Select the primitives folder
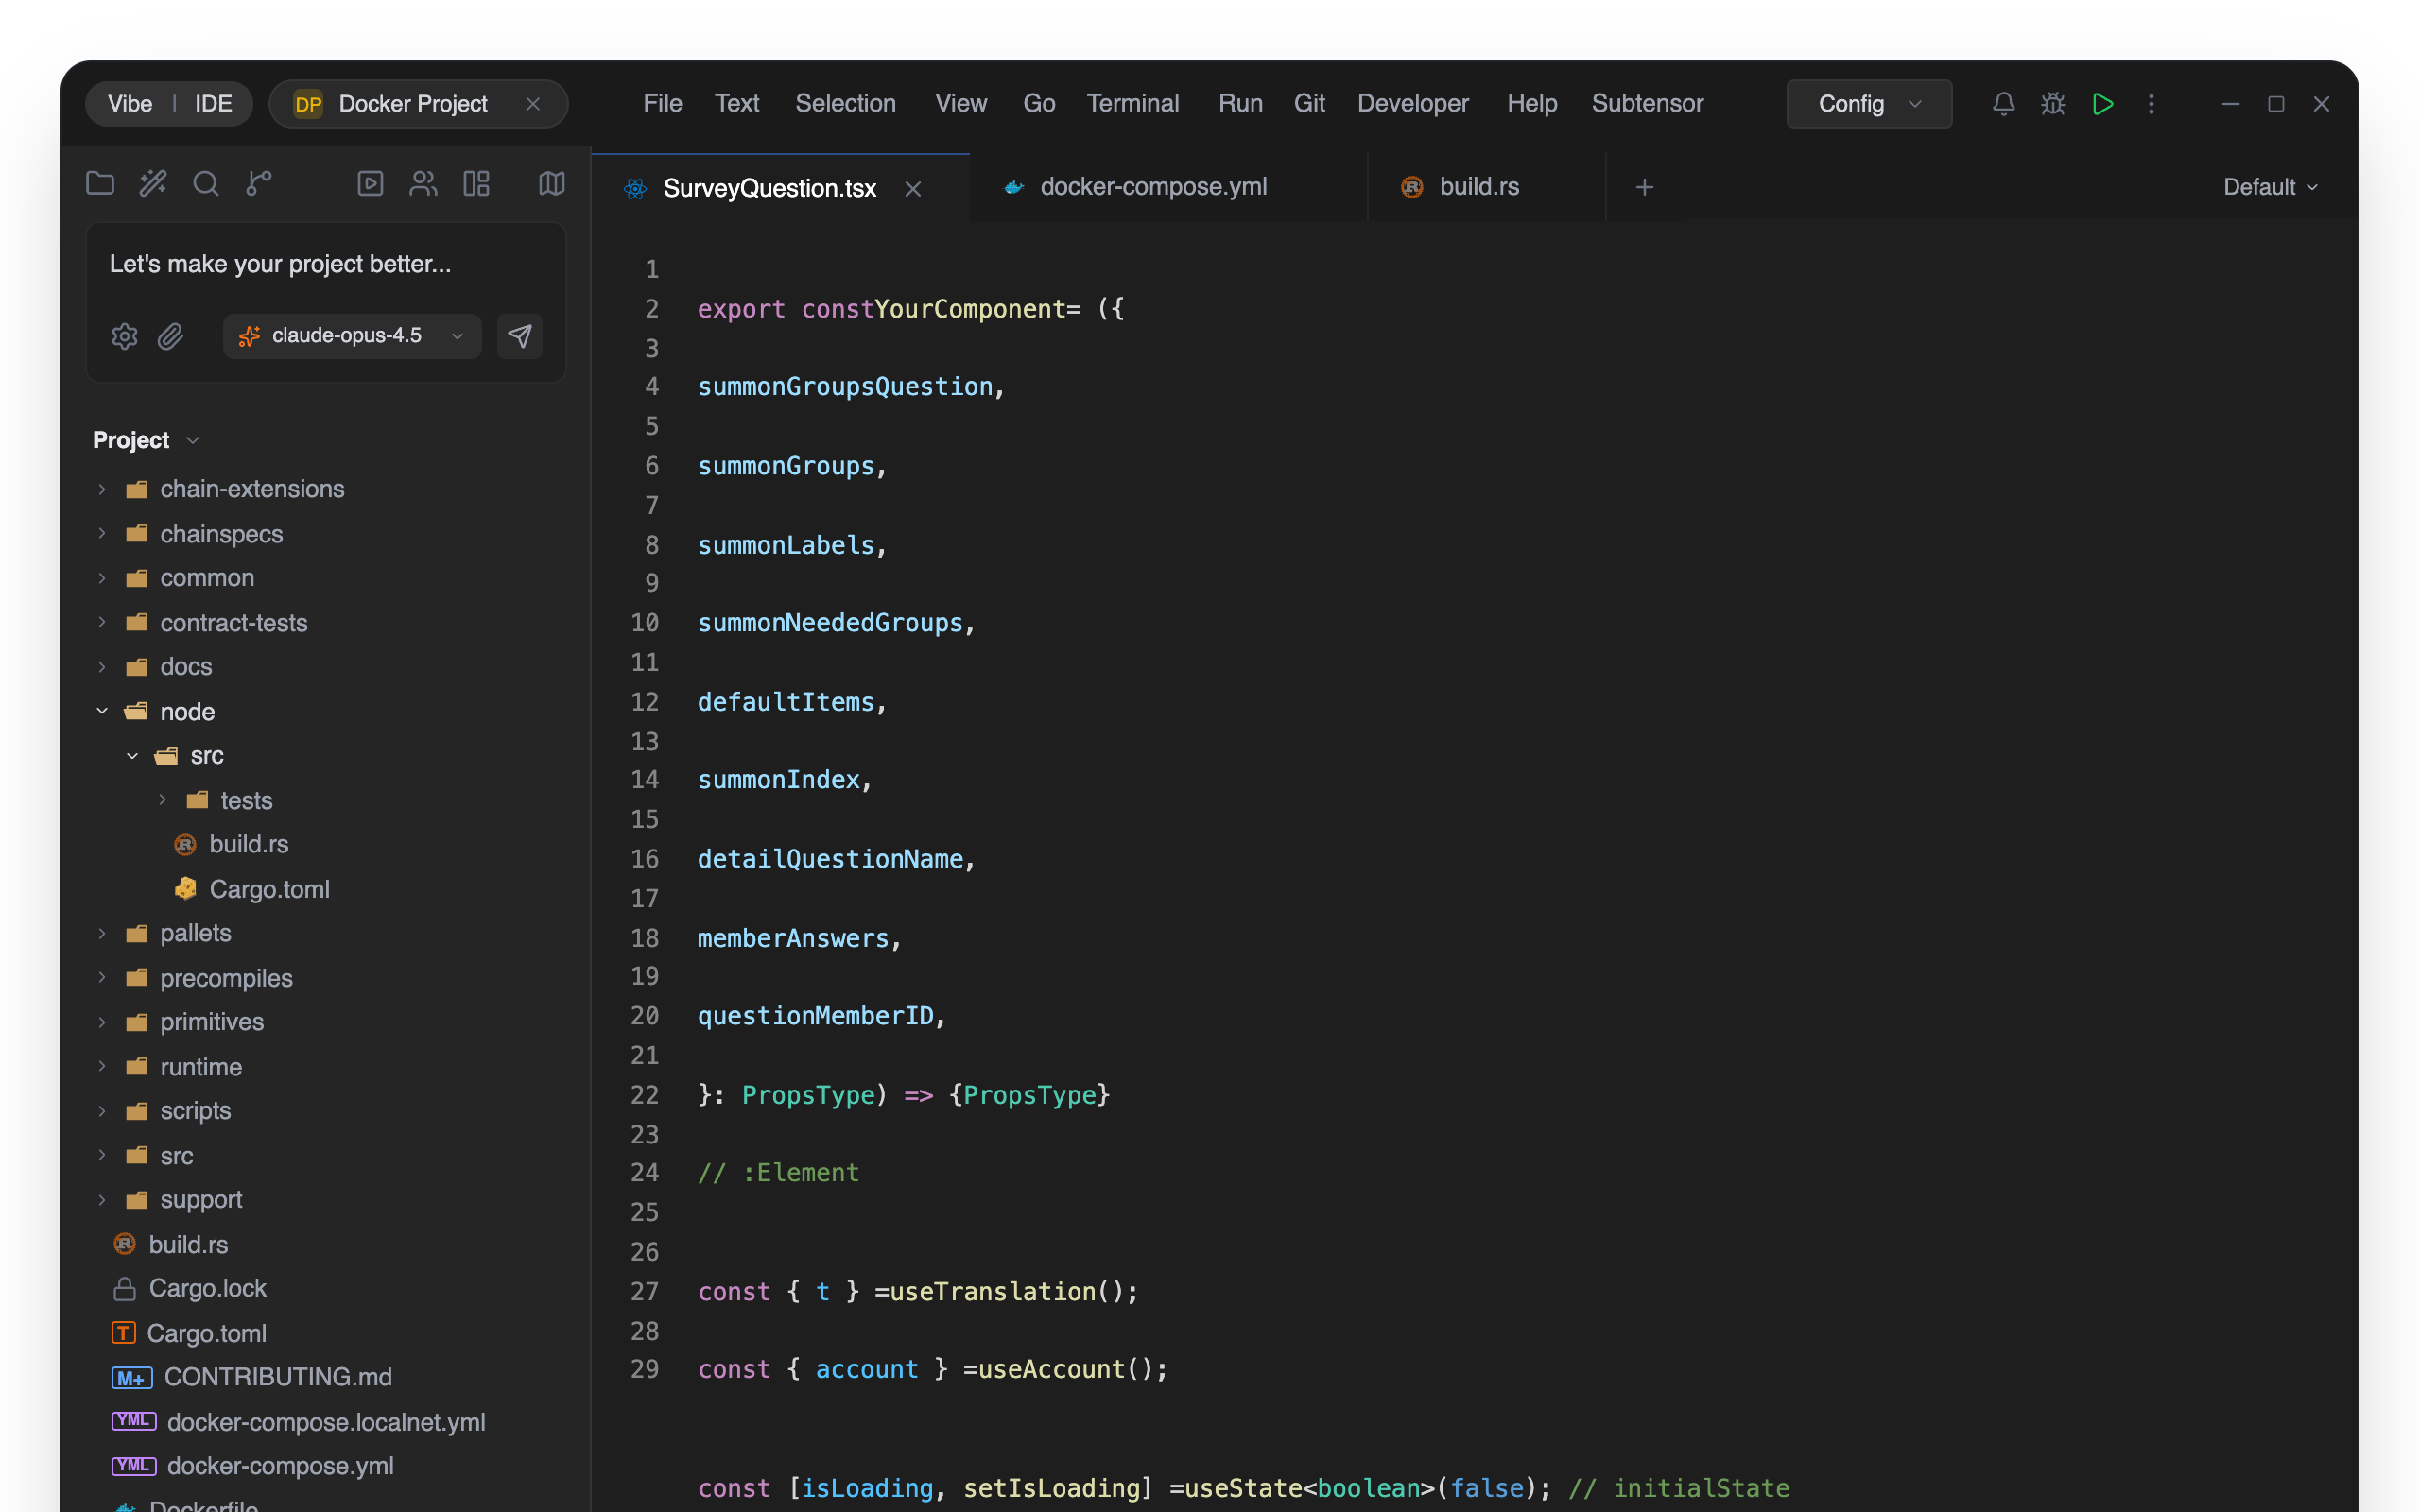The height and width of the screenshot is (1512, 2420). tap(212, 1022)
